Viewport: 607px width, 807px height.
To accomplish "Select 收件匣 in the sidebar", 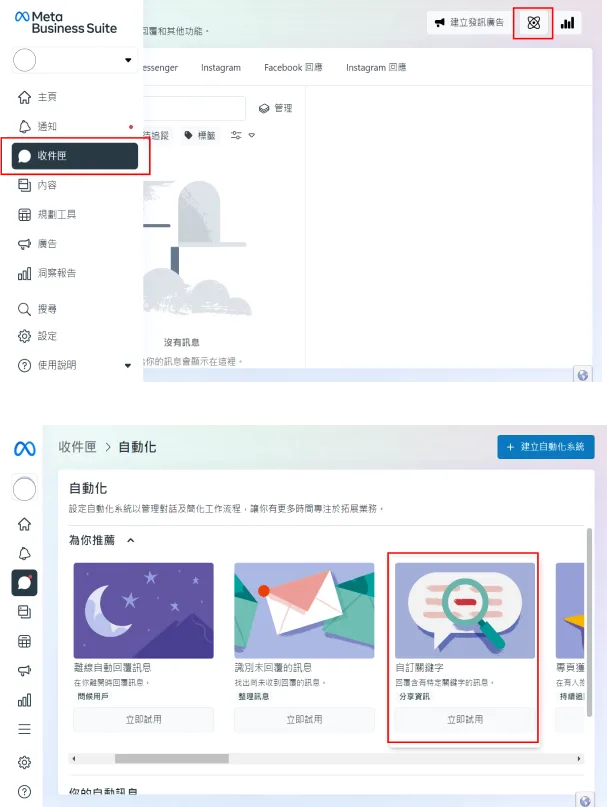I will pos(75,156).
